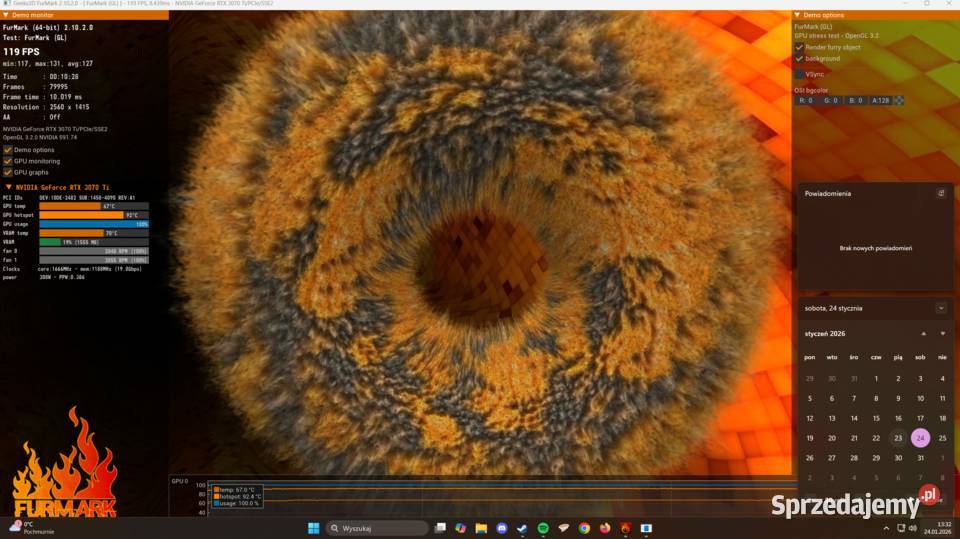Launch Copilot from the taskbar

click(x=460, y=528)
